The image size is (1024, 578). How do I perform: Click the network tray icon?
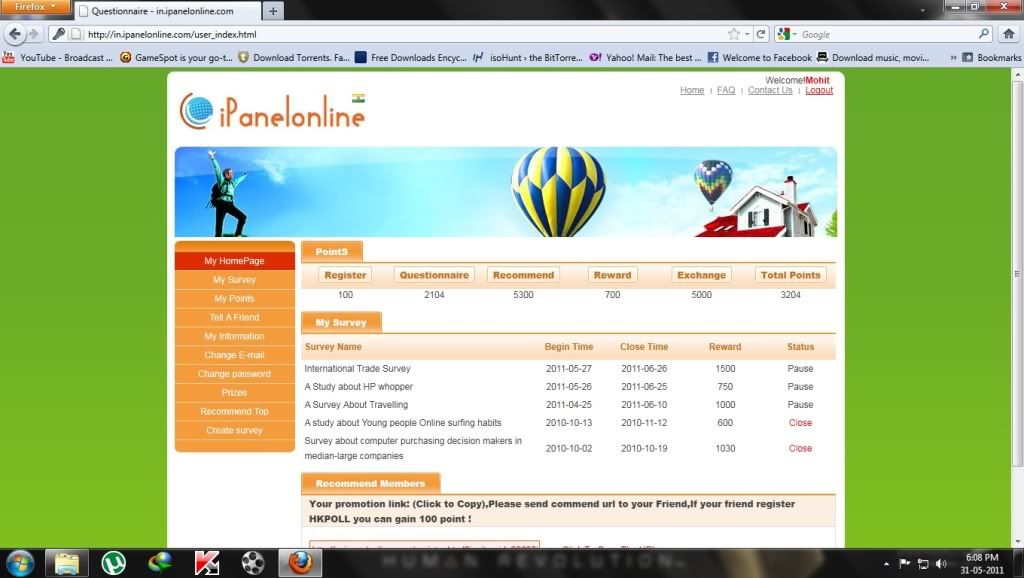tap(923, 564)
